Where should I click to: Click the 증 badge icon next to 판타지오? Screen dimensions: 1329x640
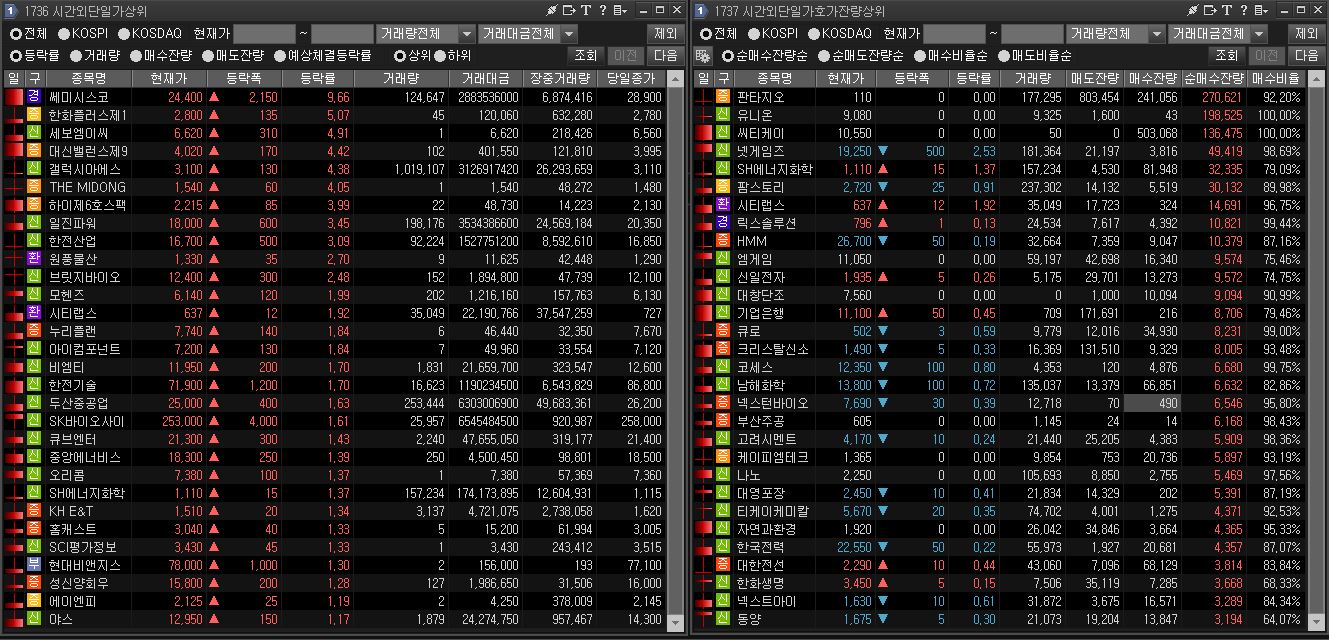(x=723, y=97)
